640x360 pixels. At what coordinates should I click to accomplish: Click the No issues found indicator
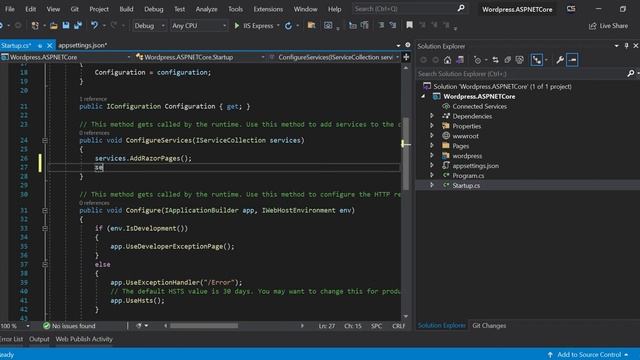point(69,326)
